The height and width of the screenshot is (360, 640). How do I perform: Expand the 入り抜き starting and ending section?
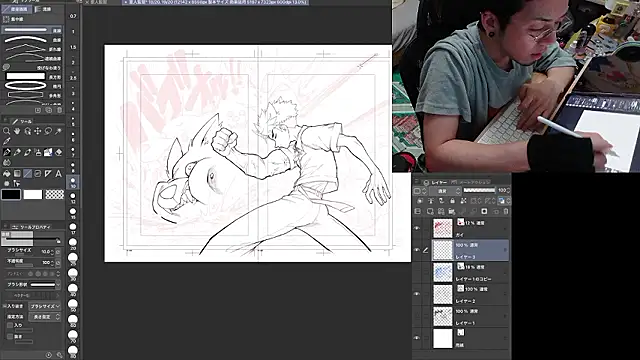(4, 306)
